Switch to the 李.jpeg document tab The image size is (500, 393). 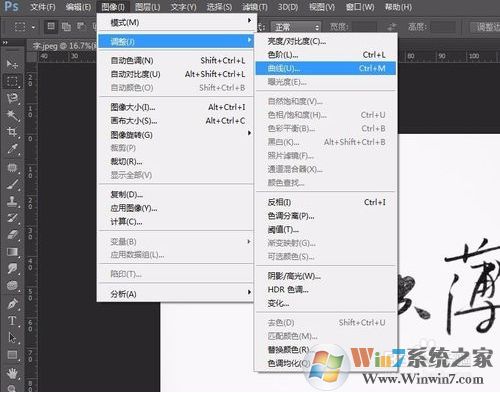(x=62, y=46)
